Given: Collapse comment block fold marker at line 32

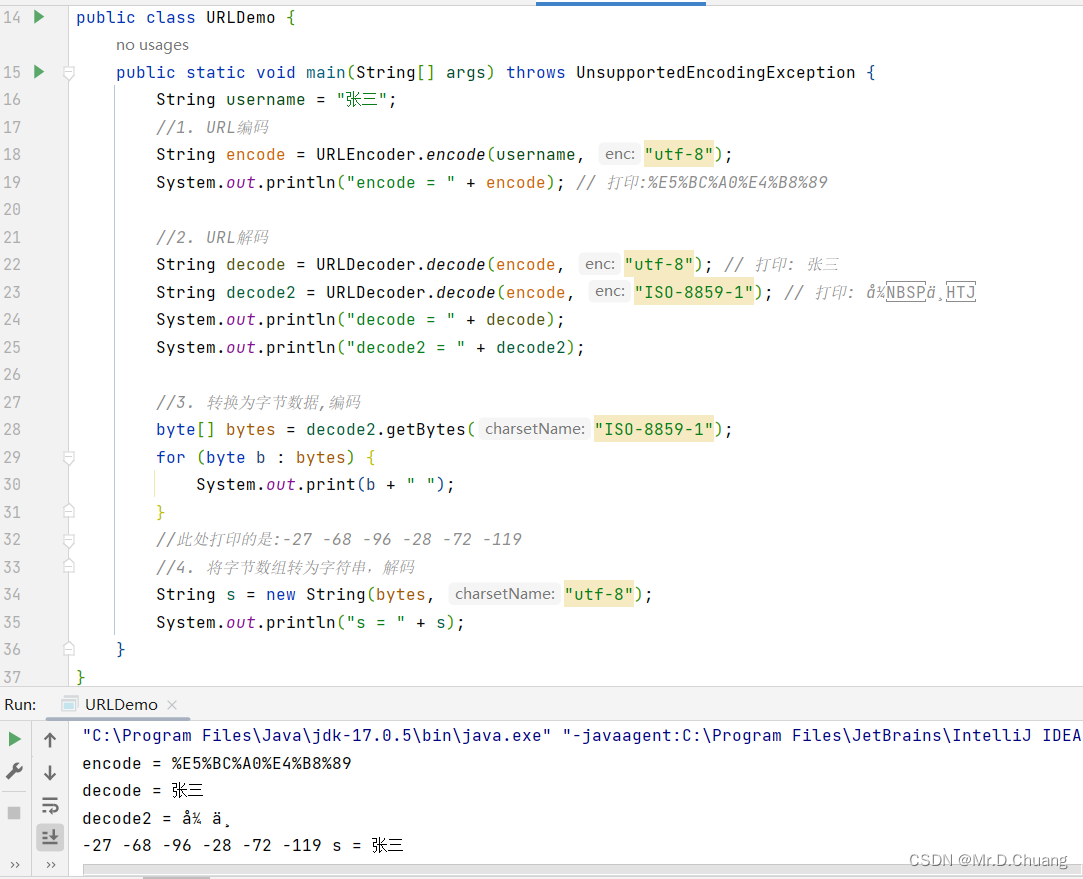Looking at the screenshot, I should coord(68,539).
